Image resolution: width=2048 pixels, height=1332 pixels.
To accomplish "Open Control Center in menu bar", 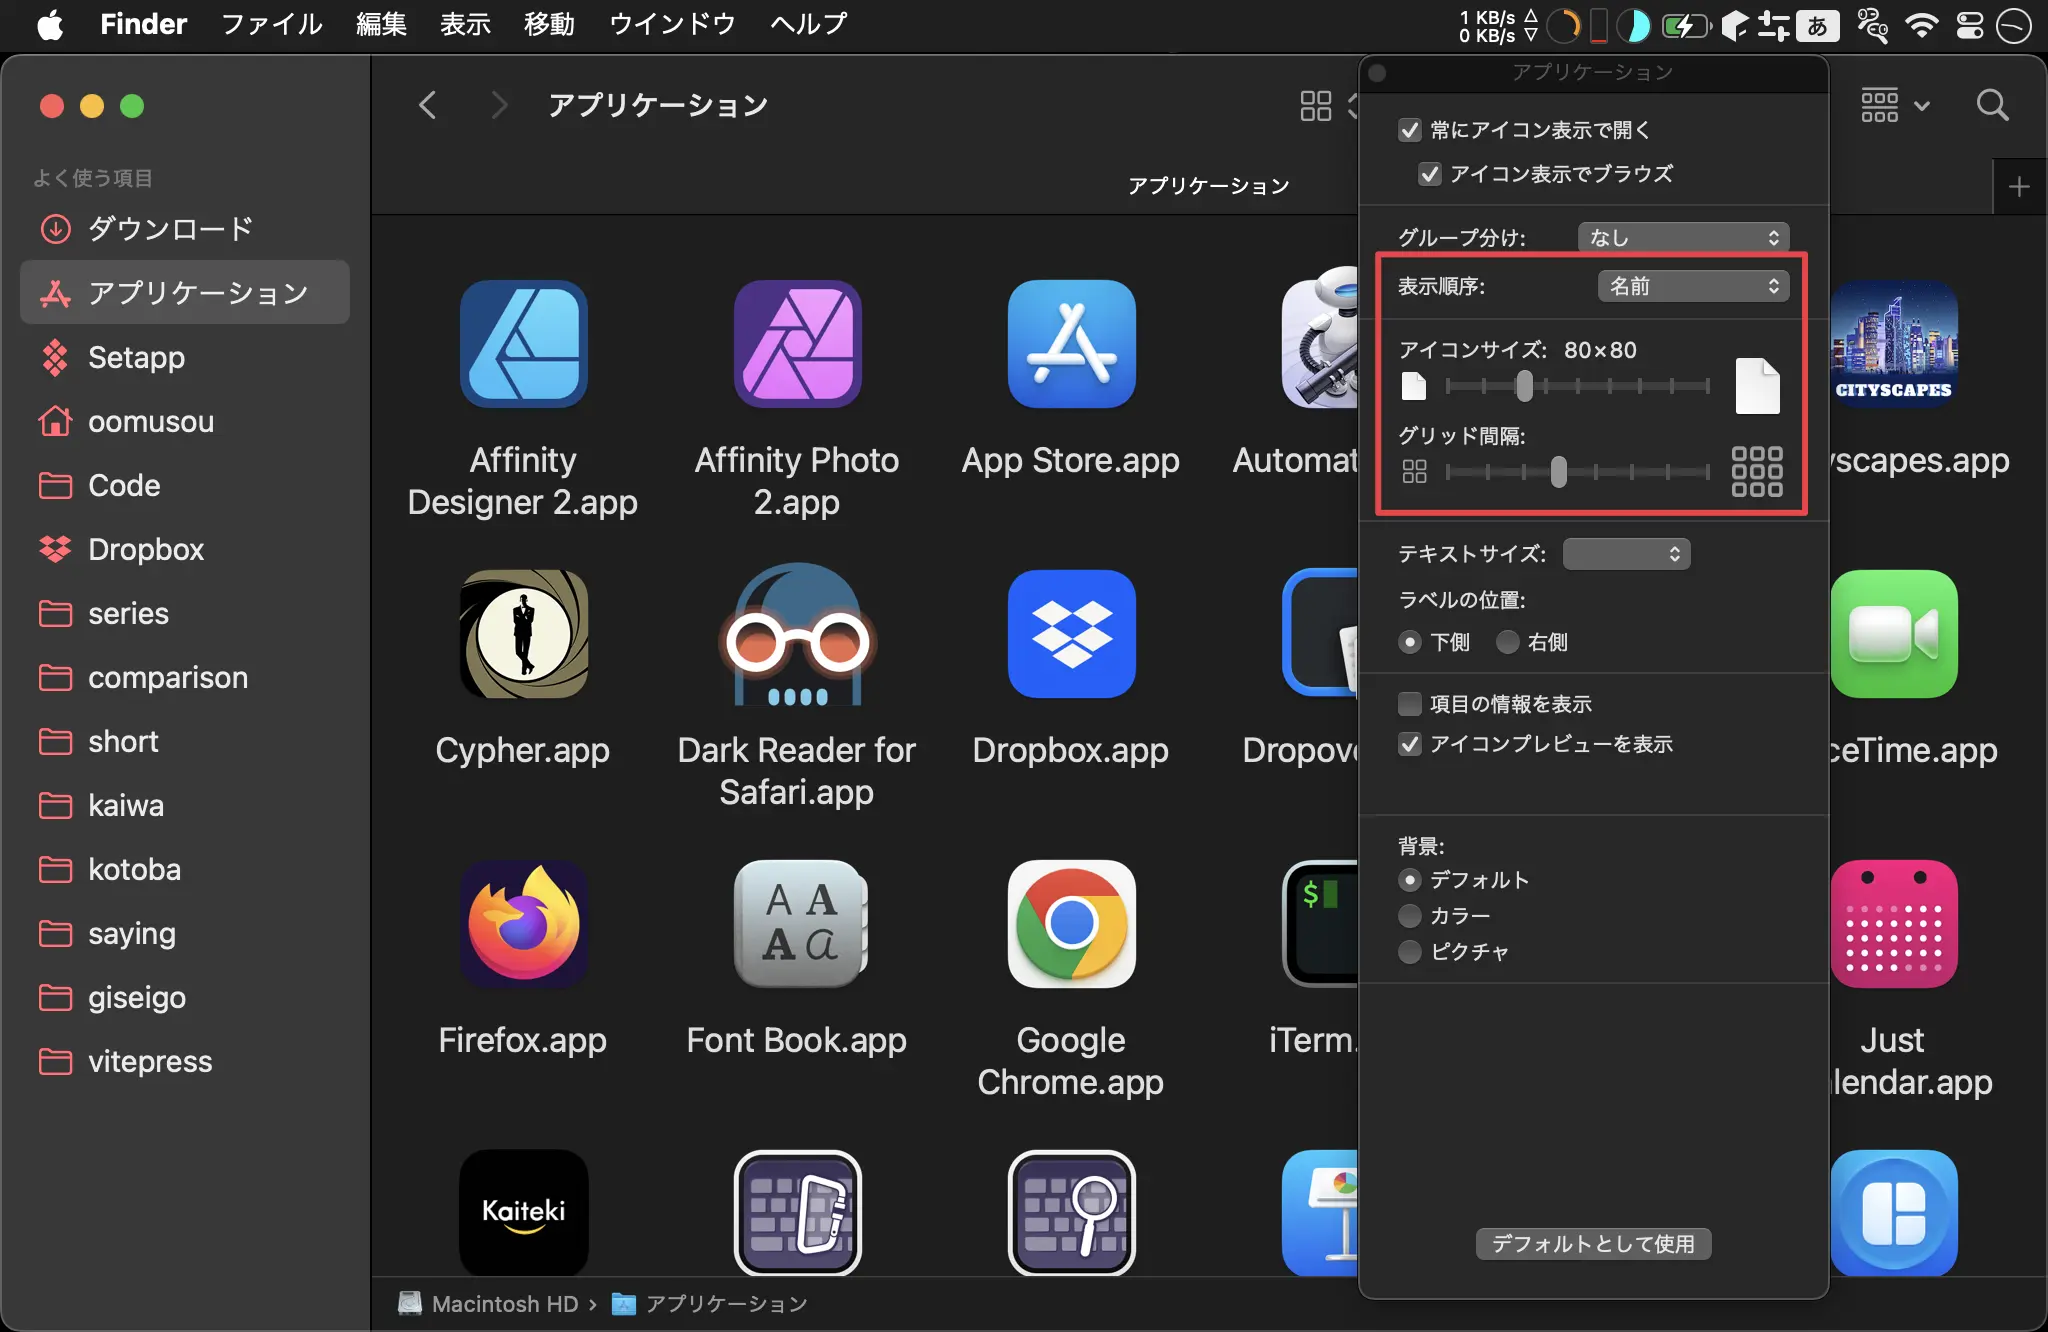I will tap(1969, 25).
